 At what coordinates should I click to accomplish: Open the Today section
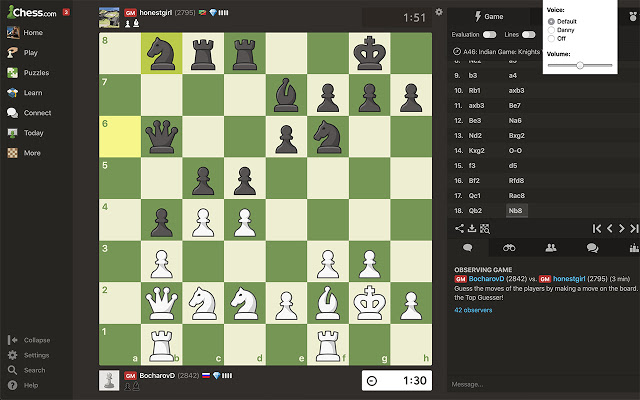point(25,133)
